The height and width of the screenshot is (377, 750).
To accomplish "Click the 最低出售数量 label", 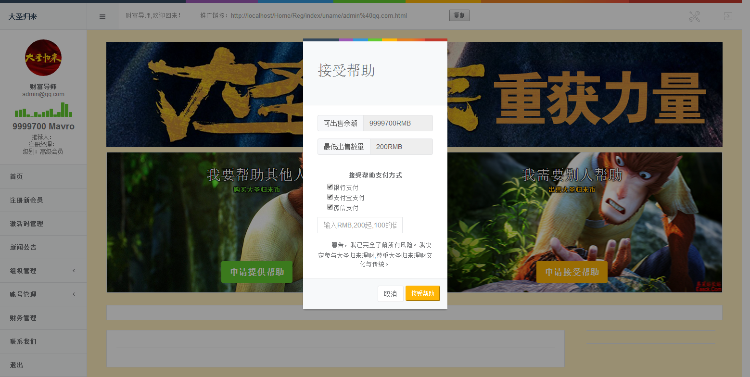I will (344, 146).
